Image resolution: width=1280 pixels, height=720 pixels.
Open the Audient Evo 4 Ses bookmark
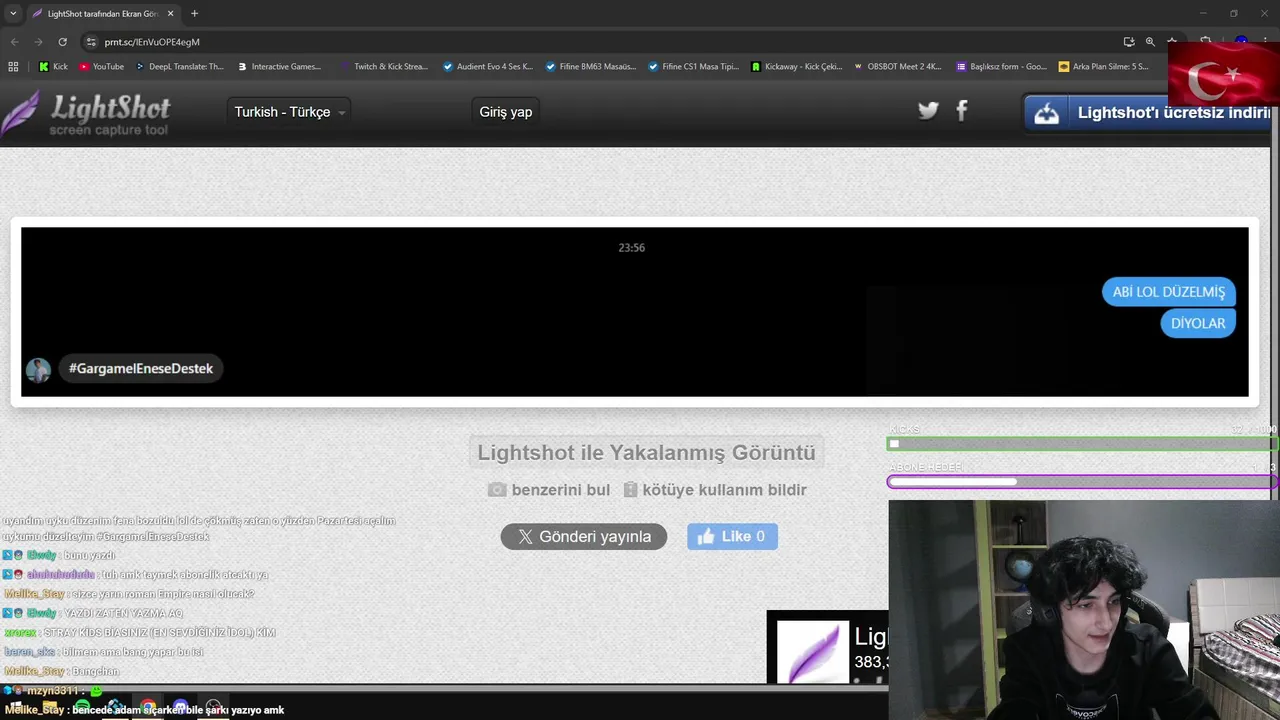point(488,67)
